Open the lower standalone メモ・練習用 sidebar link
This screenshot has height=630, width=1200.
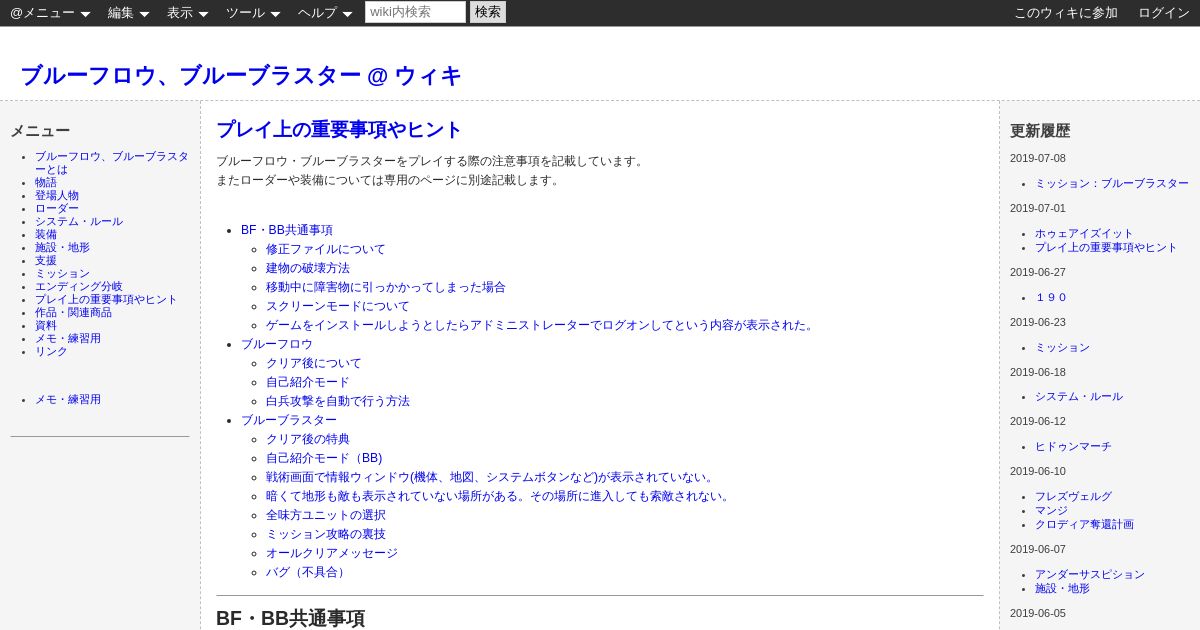tap(68, 400)
